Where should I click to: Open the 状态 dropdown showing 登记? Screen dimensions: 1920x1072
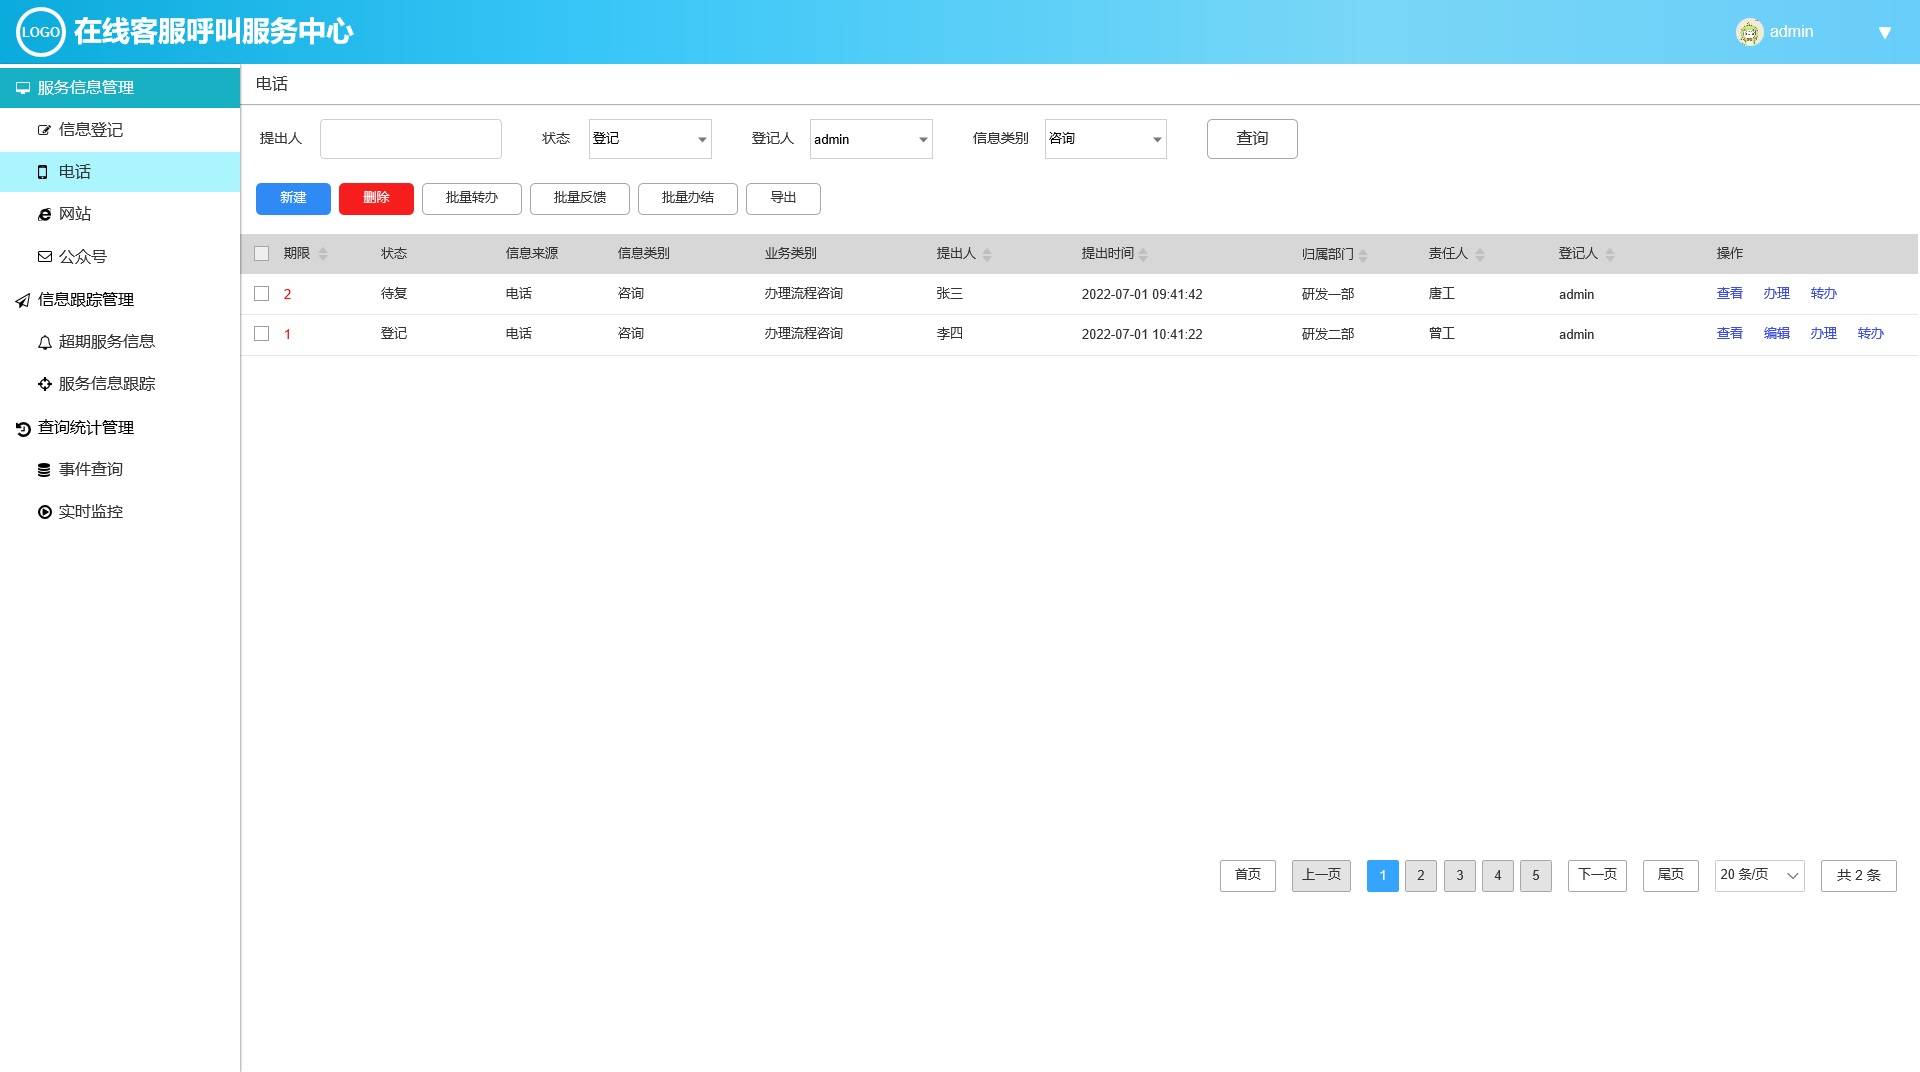pyautogui.click(x=650, y=139)
